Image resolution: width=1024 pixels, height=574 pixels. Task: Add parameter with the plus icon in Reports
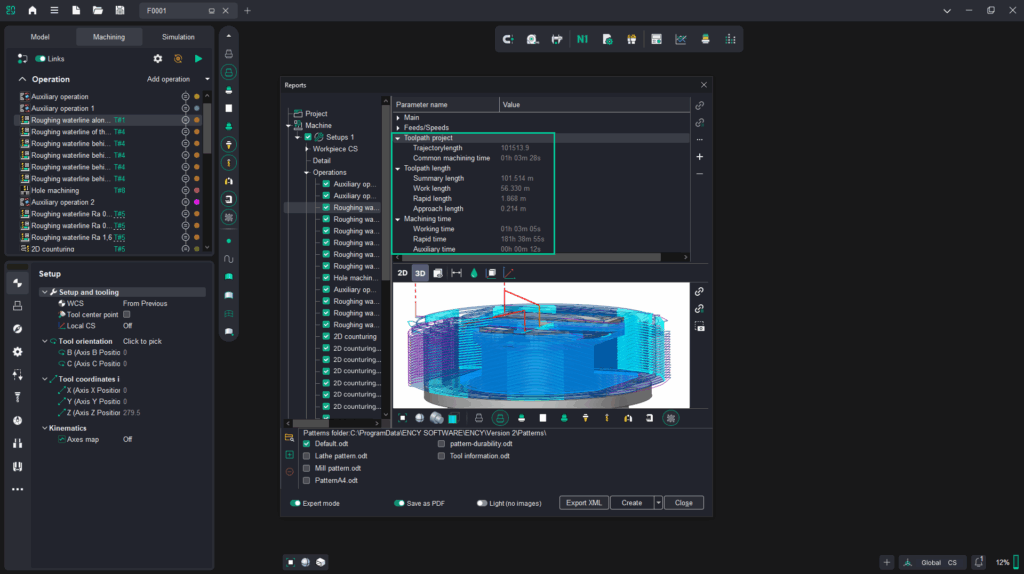pyautogui.click(x=699, y=157)
